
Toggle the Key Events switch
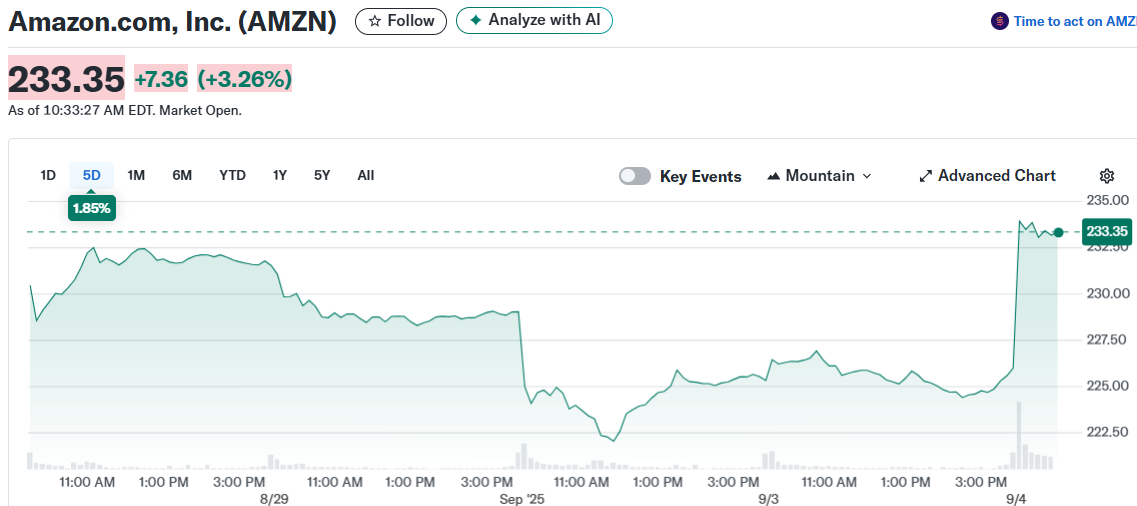634,176
